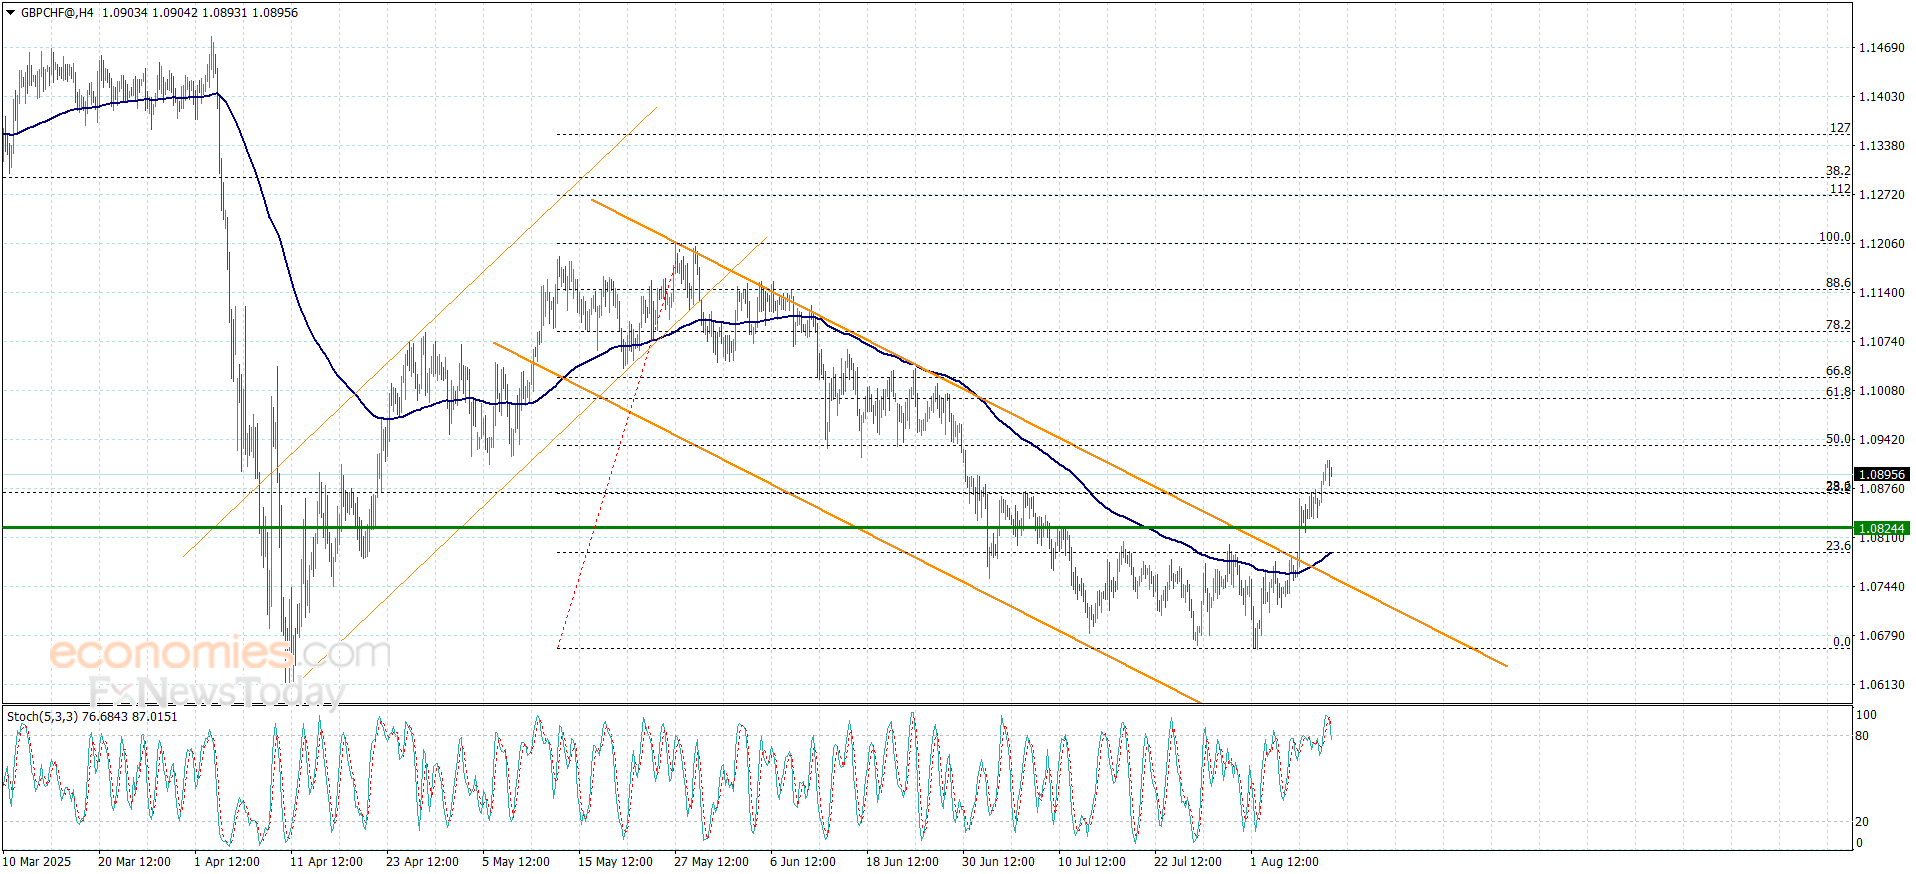Click the 22 Jul 12:00 date label
The width and height of the screenshot is (1916, 874).
click(x=1188, y=862)
